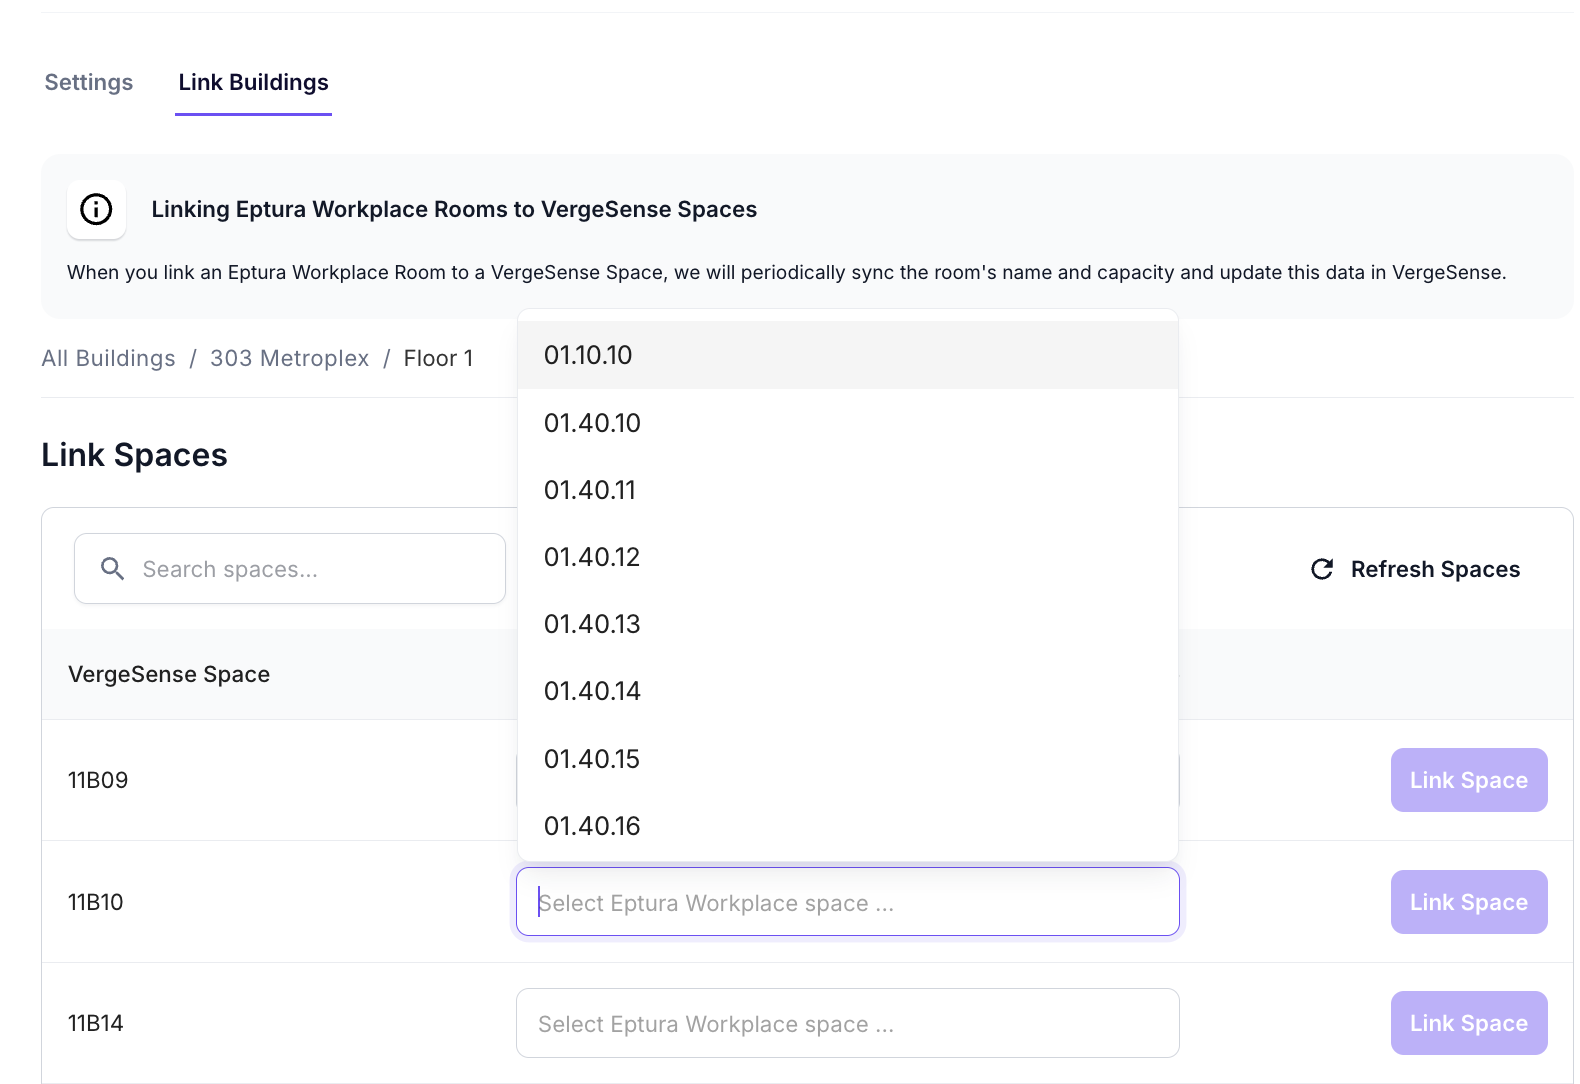Click Link Space for 11B10
The height and width of the screenshot is (1084, 1580).
point(1469,902)
